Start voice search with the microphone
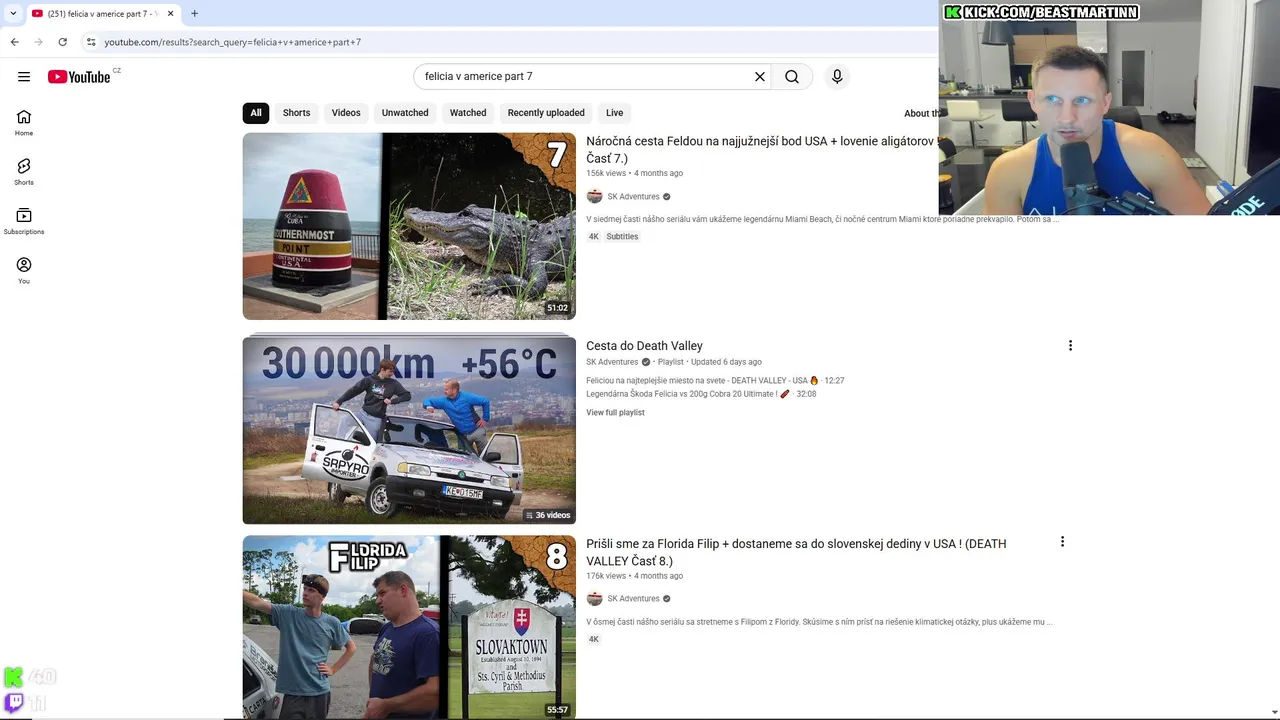The width and height of the screenshot is (1280, 720). 837,76
